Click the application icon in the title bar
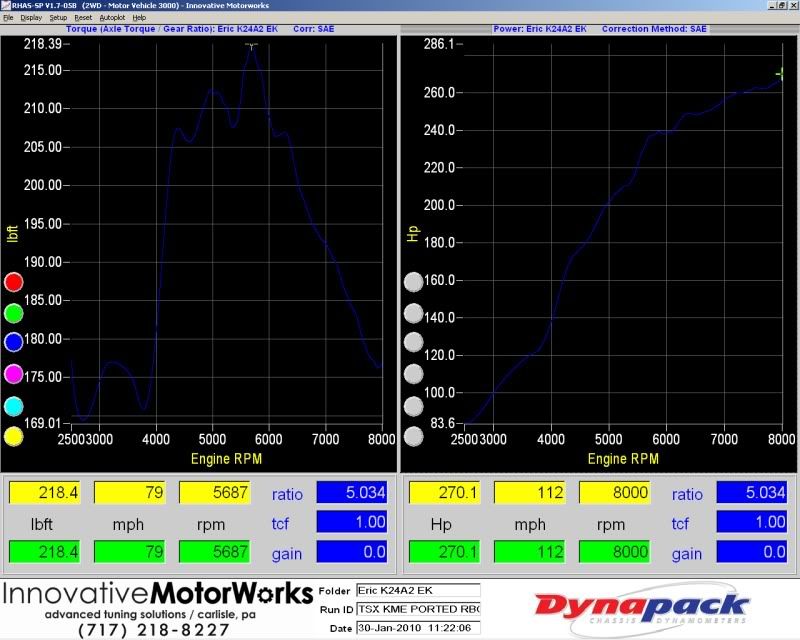Image resolution: width=800 pixels, height=640 pixels. coord(6,6)
